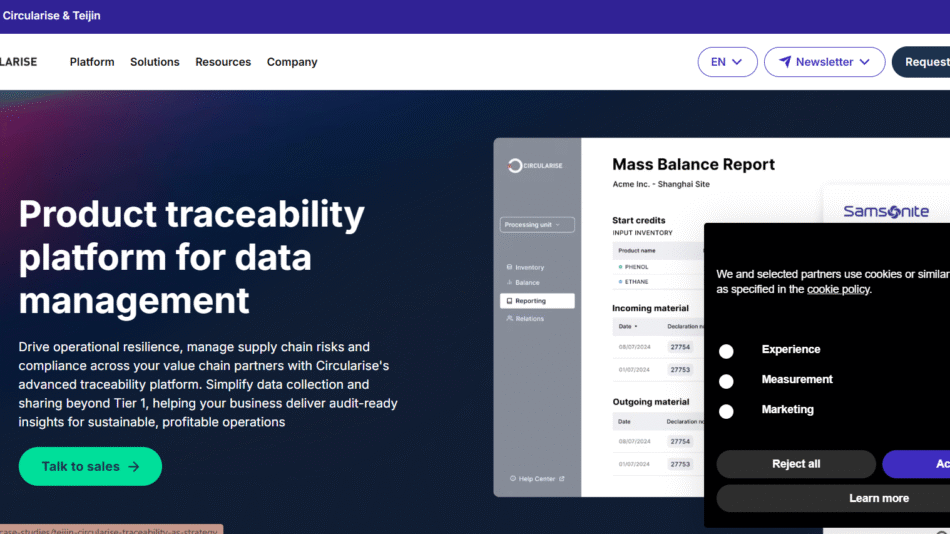Select the Reporting item in the sidebar
Viewport: 950px width, 534px height.
click(x=537, y=301)
